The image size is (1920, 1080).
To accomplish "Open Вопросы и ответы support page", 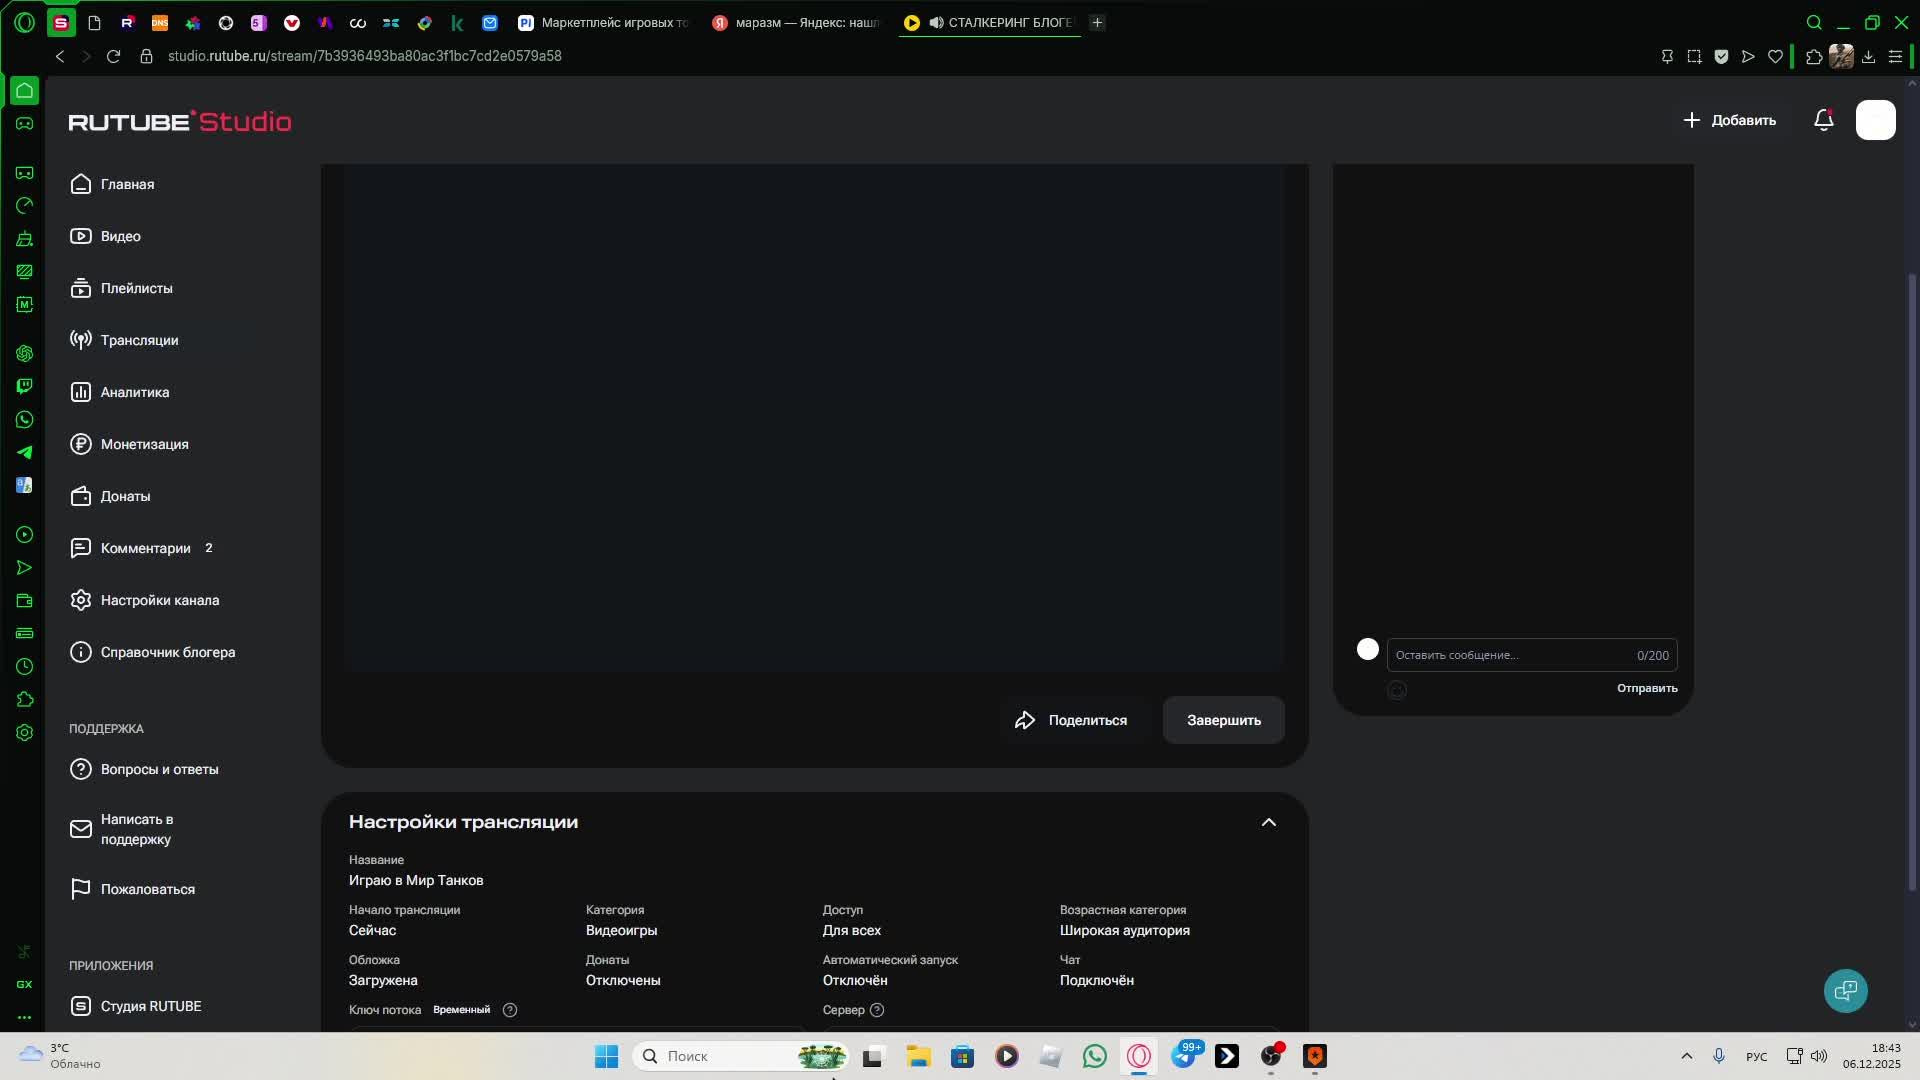I will pos(144,769).
